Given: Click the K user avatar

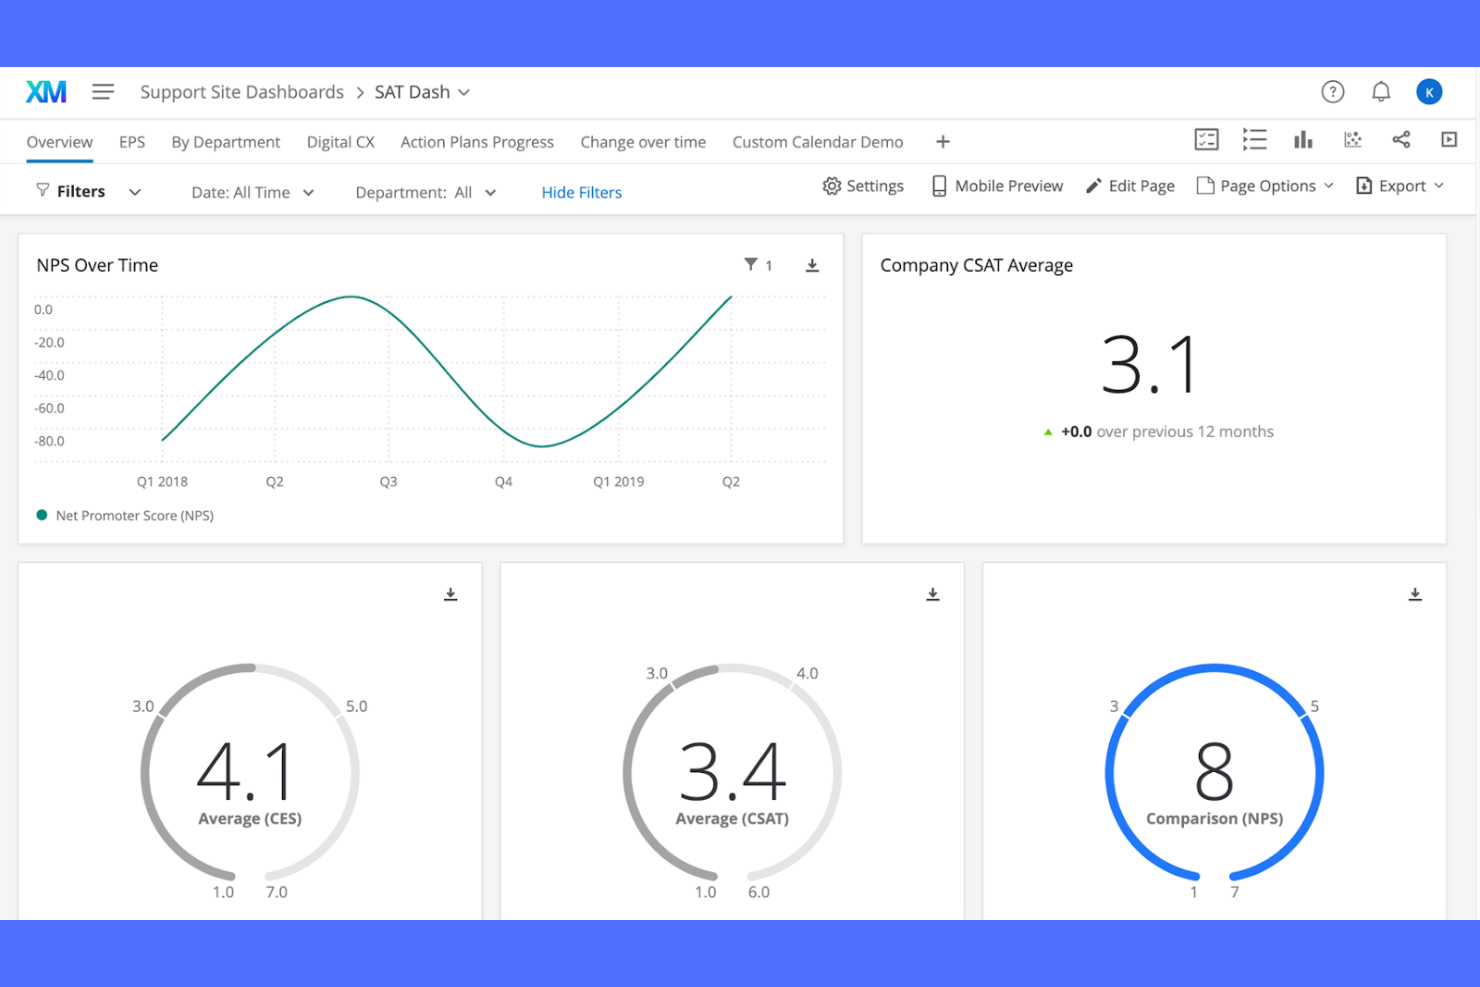Looking at the screenshot, I should coord(1429,91).
